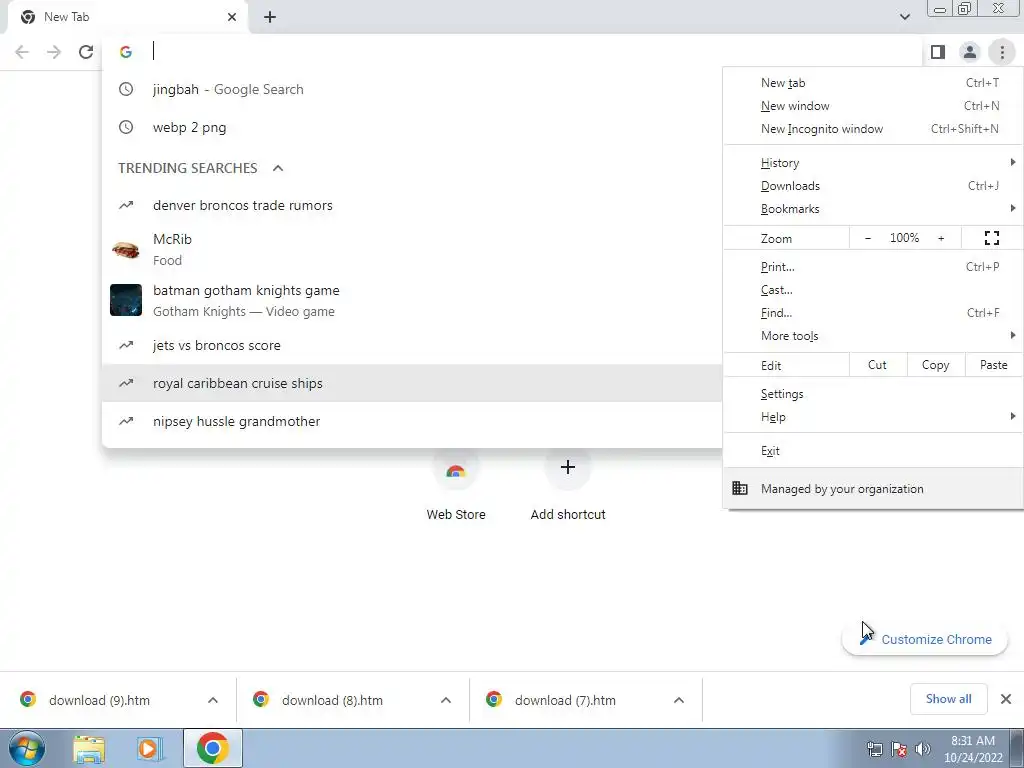The width and height of the screenshot is (1024, 768).
Task: Click Show all downloads button
Action: [x=948, y=699]
